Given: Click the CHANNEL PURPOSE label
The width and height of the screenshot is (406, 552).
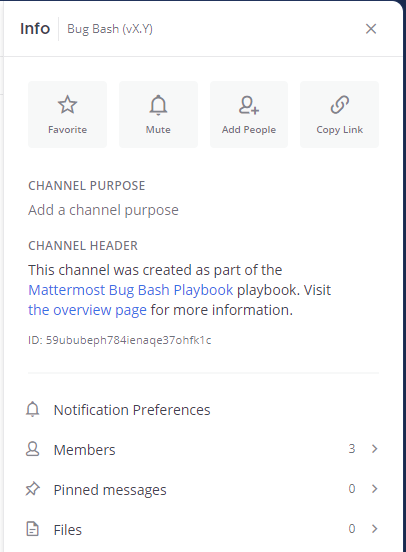Looking at the screenshot, I should pos(87,186).
